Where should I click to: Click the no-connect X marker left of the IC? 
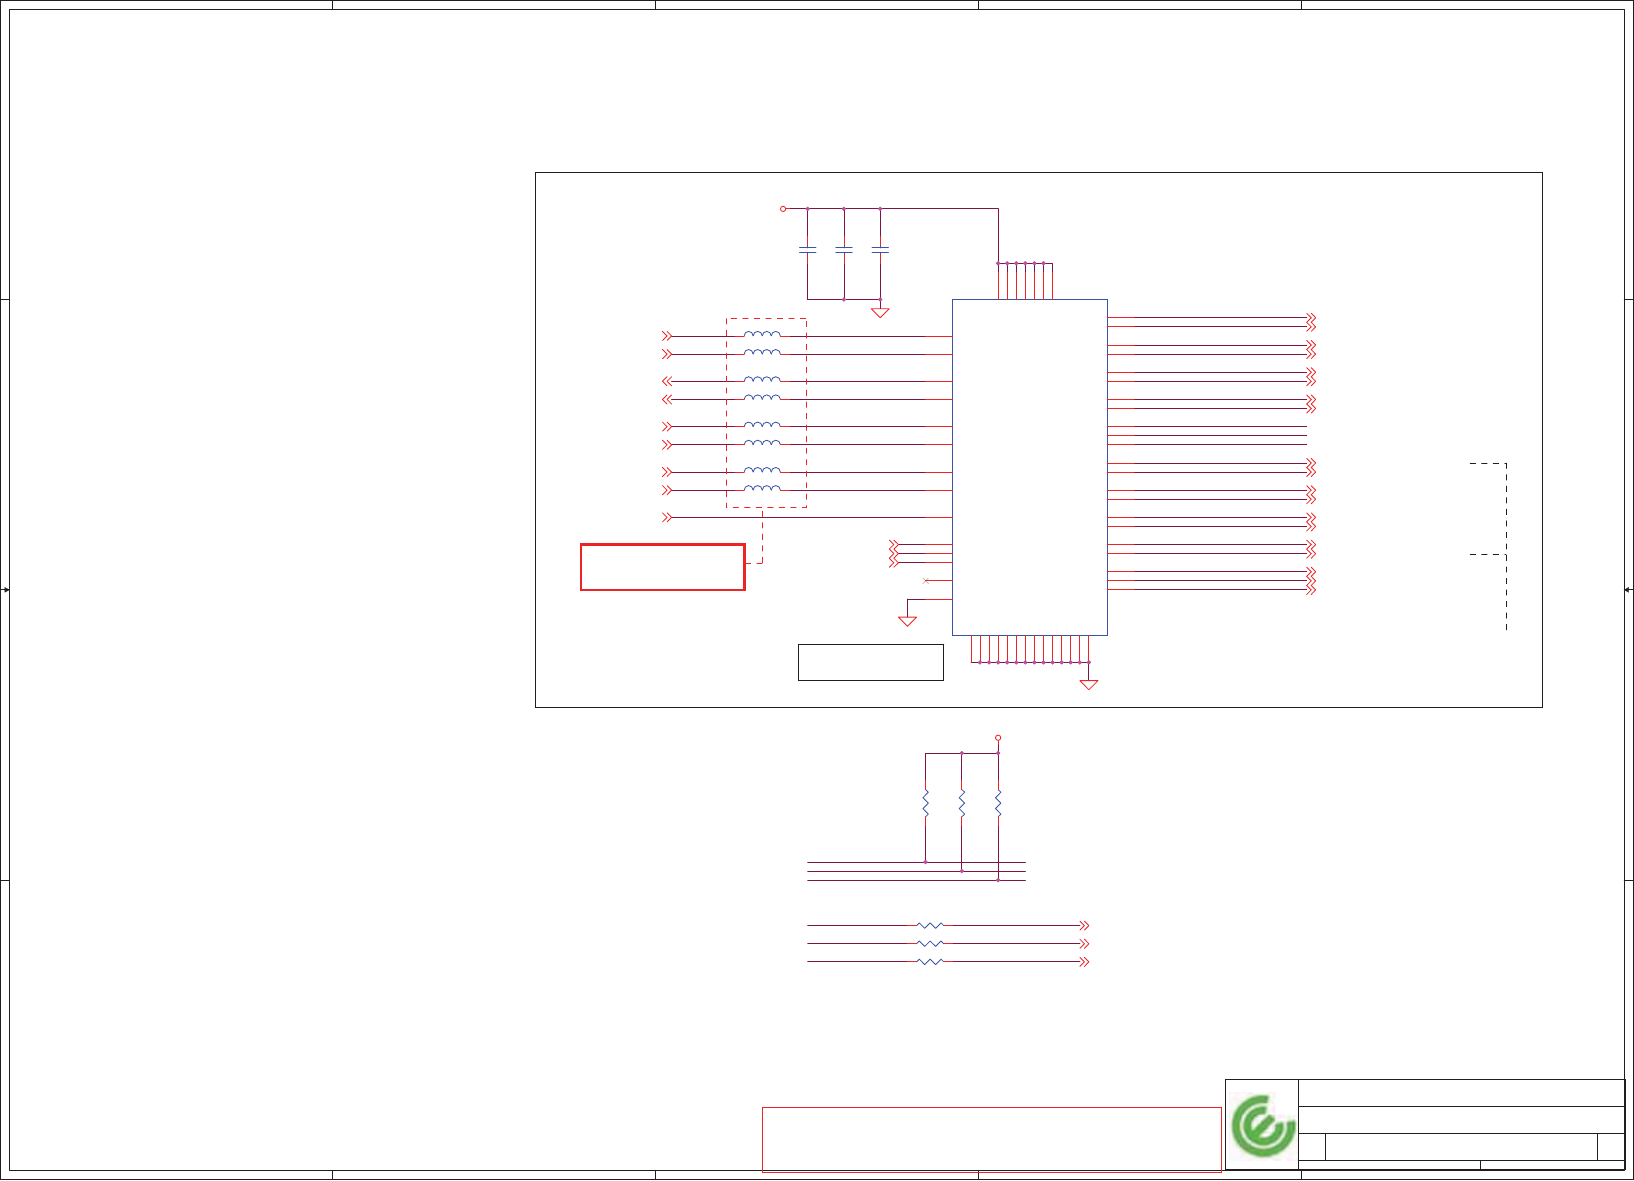926,581
